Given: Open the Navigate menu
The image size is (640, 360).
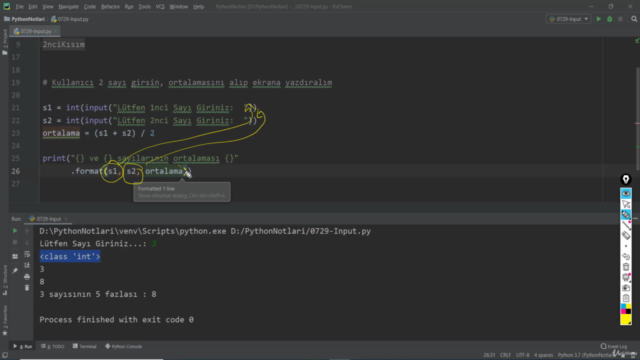Looking at the screenshot, I should [x=69, y=7].
